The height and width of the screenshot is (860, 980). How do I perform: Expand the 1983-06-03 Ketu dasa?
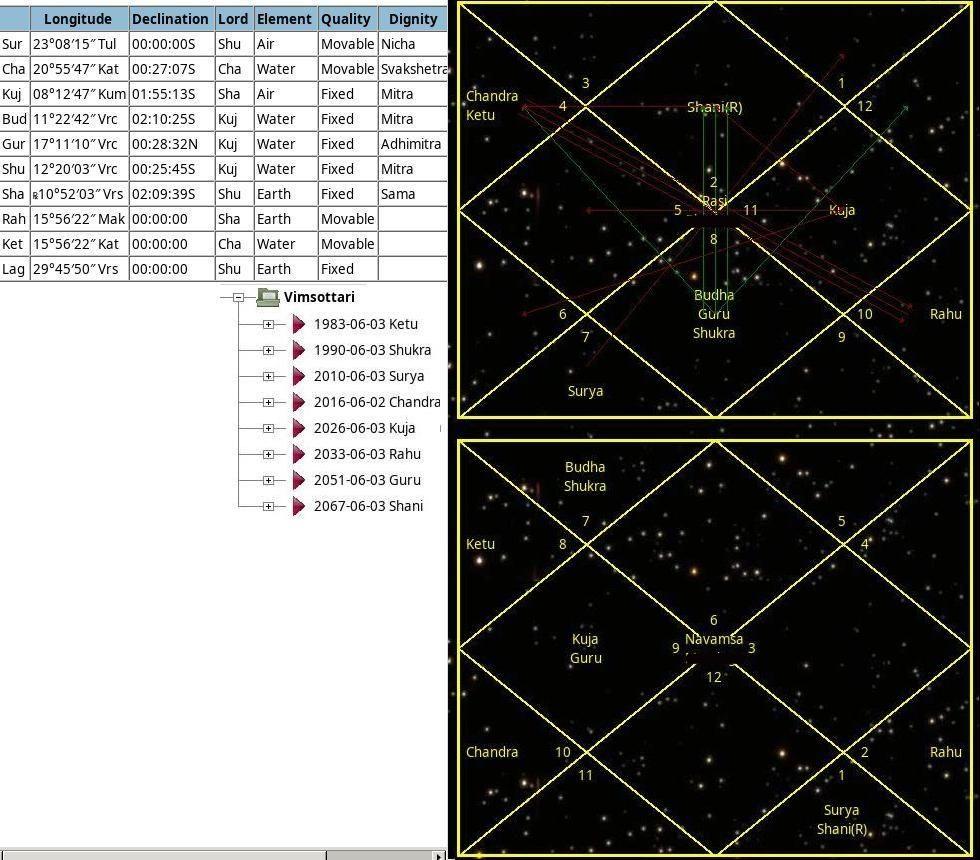pos(268,324)
